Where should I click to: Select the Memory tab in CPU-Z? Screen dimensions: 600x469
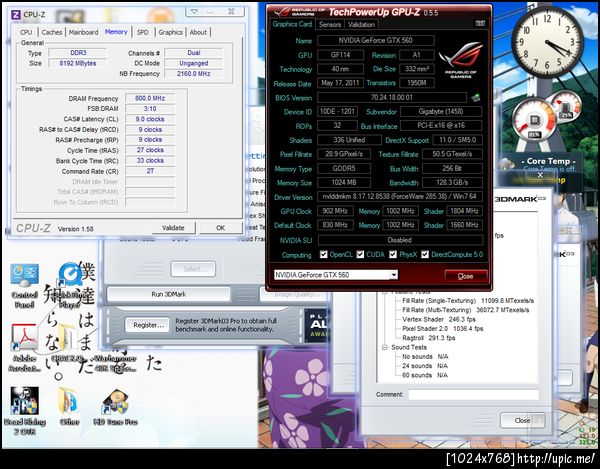point(116,32)
